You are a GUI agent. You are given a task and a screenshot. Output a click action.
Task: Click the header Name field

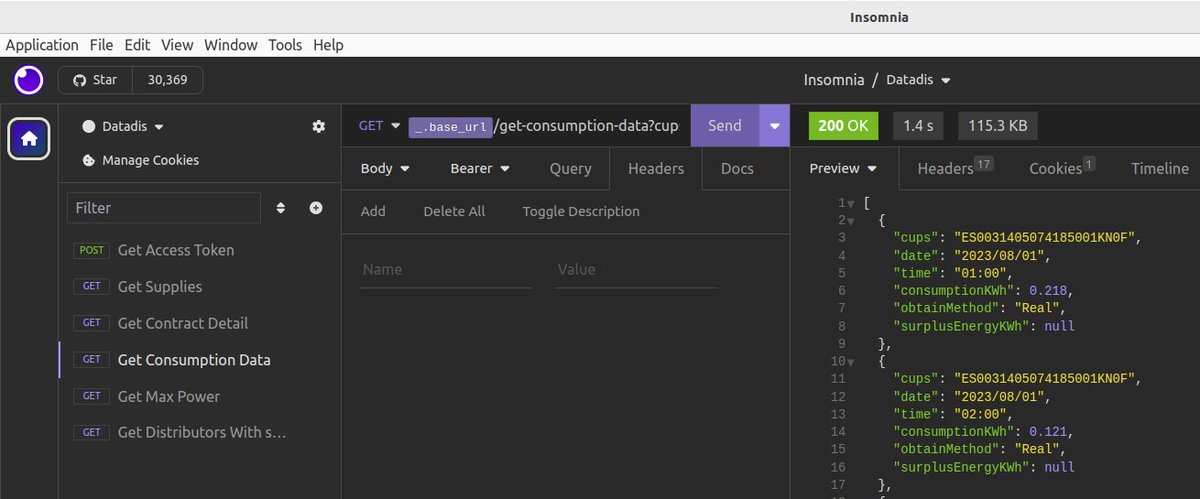(446, 269)
